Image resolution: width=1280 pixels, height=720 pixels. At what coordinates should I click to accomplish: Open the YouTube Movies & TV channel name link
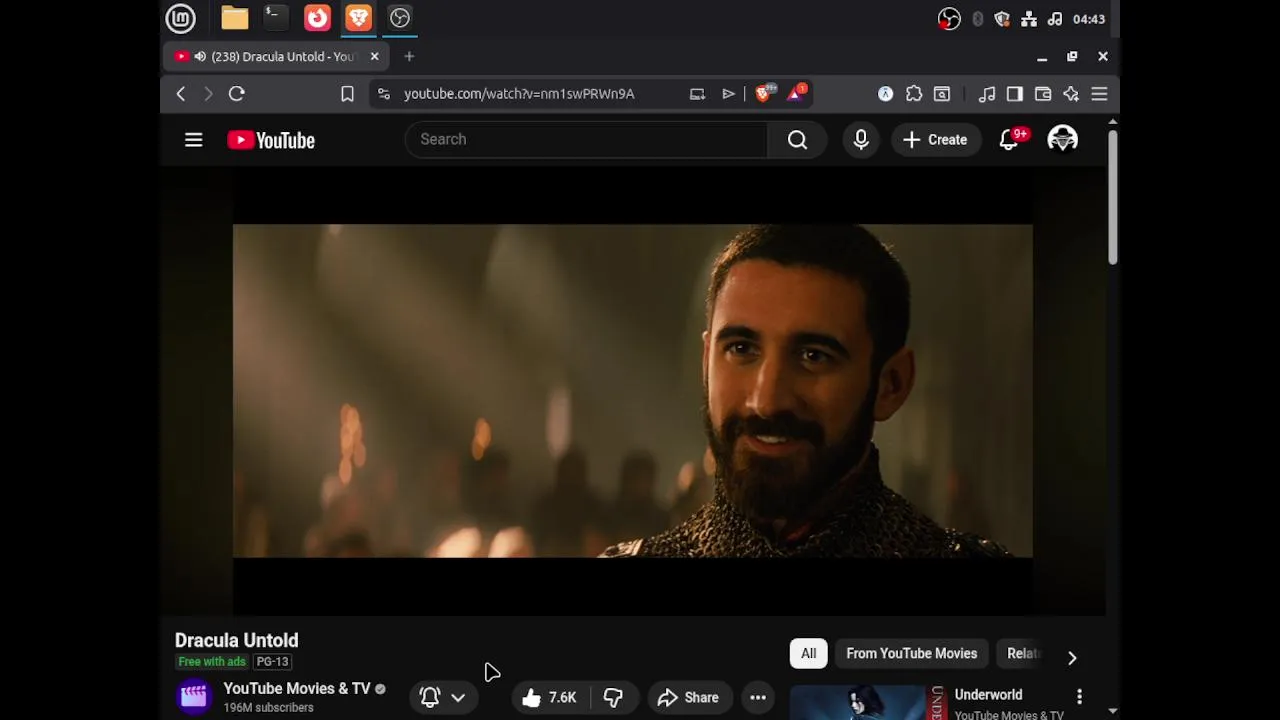(x=297, y=689)
